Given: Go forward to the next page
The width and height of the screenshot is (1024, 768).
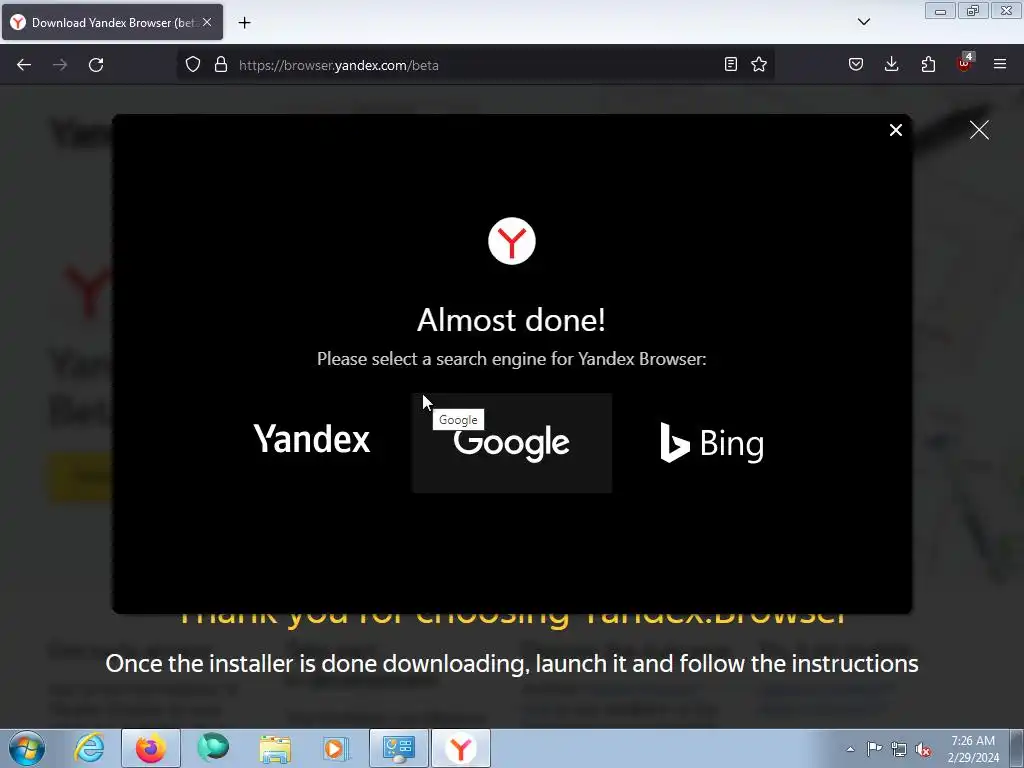Looking at the screenshot, I should 60,65.
